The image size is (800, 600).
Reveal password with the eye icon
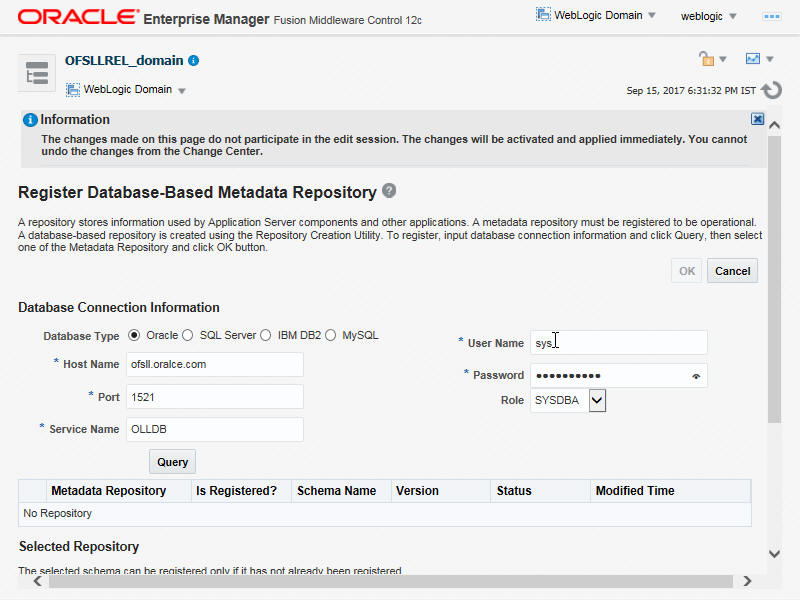coord(696,376)
